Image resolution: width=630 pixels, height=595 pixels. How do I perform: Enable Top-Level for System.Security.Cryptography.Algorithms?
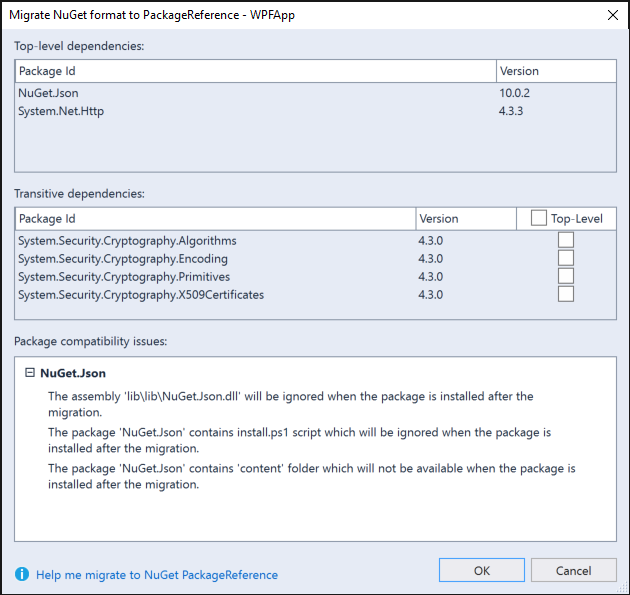tap(566, 240)
